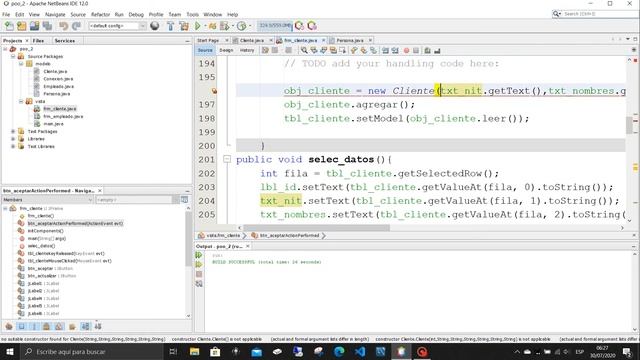Switch to History view button
The width and height of the screenshot is (640, 360).
[x=247, y=50]
